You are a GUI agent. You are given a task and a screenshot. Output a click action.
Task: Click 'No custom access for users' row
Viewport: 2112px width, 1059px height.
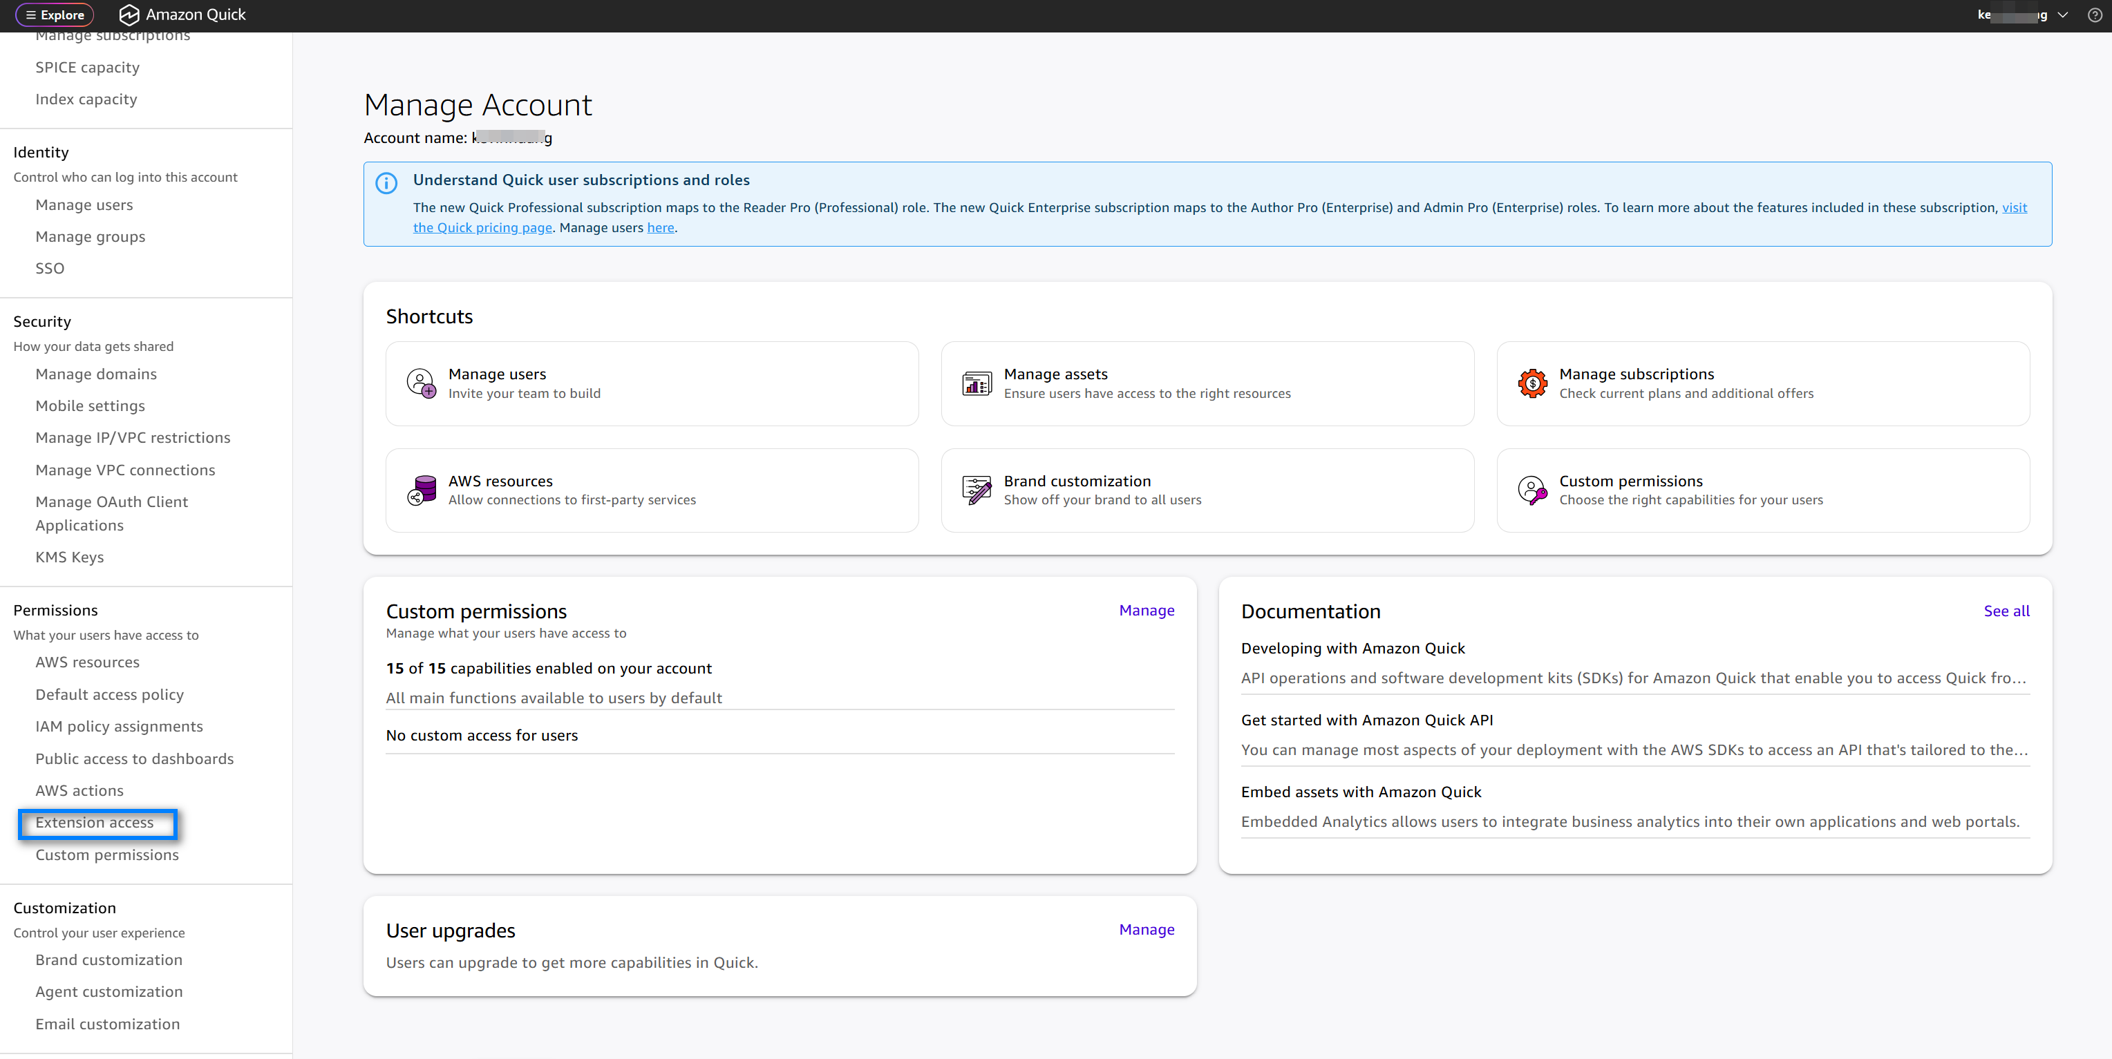click(780, 735)
